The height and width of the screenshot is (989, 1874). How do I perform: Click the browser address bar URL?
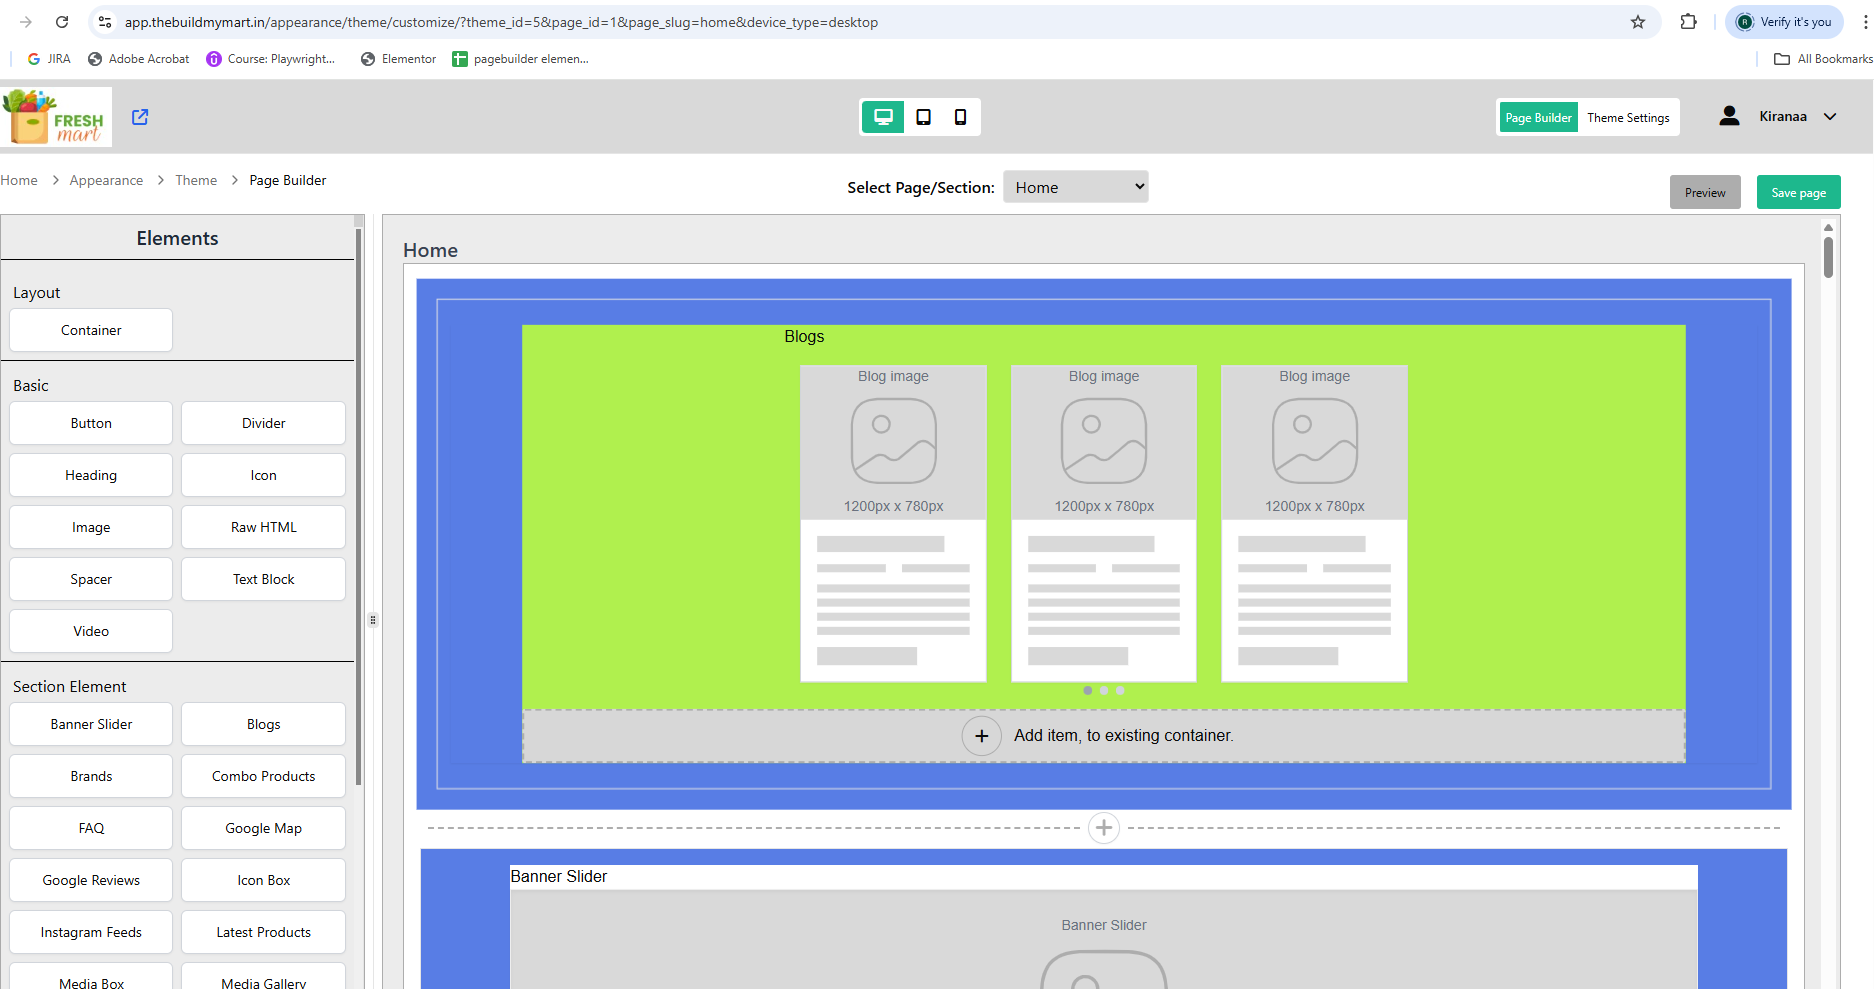tap(501, 22)
